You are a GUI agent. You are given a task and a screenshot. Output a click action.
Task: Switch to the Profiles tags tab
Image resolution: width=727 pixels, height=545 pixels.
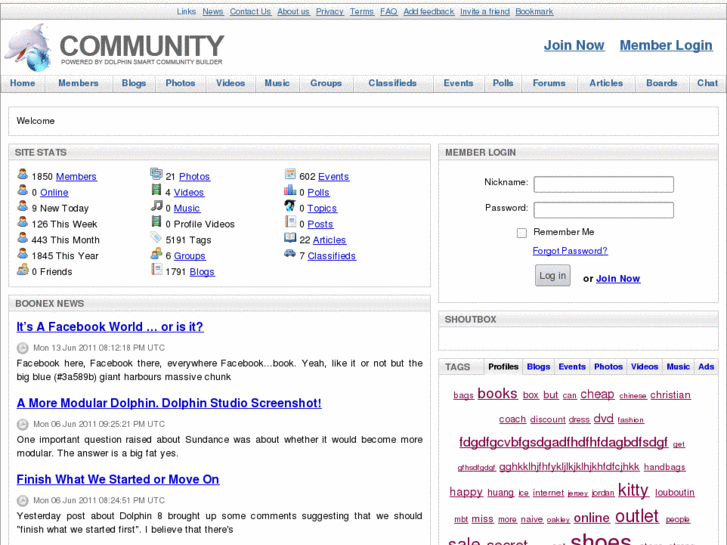[503, 366]
